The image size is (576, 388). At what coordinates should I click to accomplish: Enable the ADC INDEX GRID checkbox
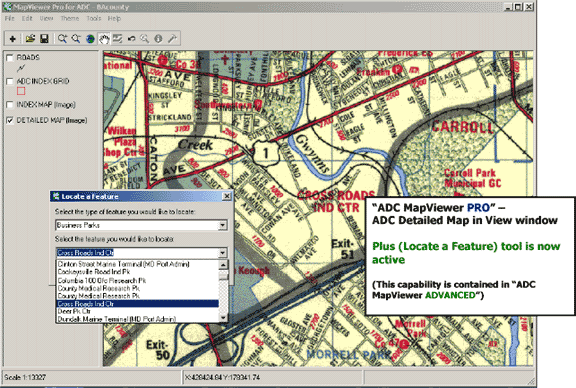coord(10,81)
